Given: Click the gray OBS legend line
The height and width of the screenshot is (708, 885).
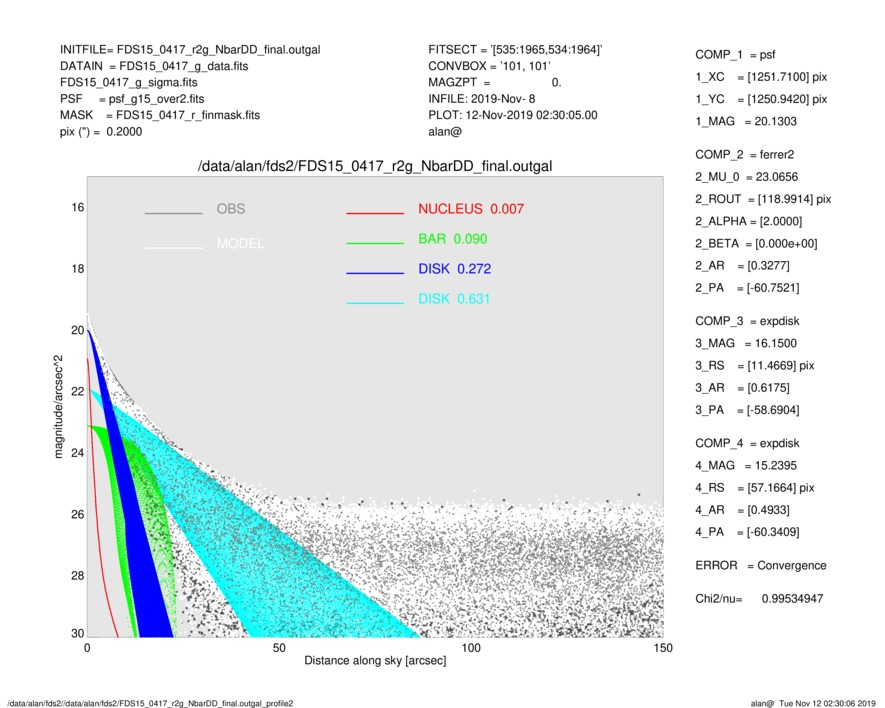Looking at the screenshot, I should pyautogui.click(x=173, y=213).
